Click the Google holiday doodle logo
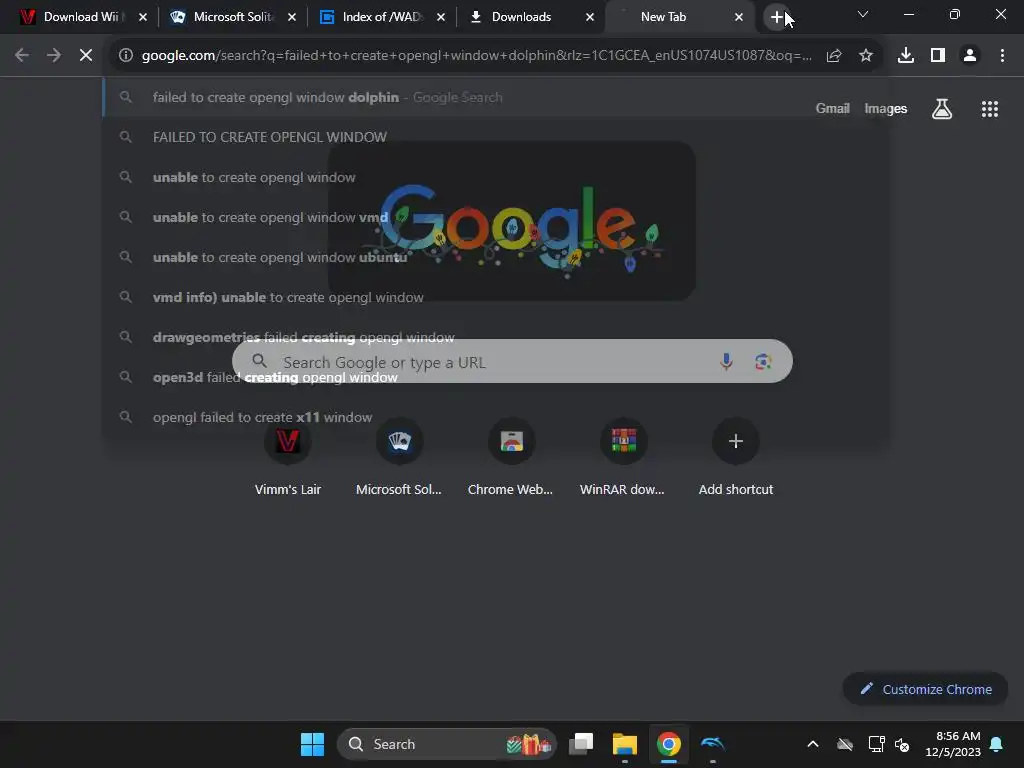 pos(512,221)
